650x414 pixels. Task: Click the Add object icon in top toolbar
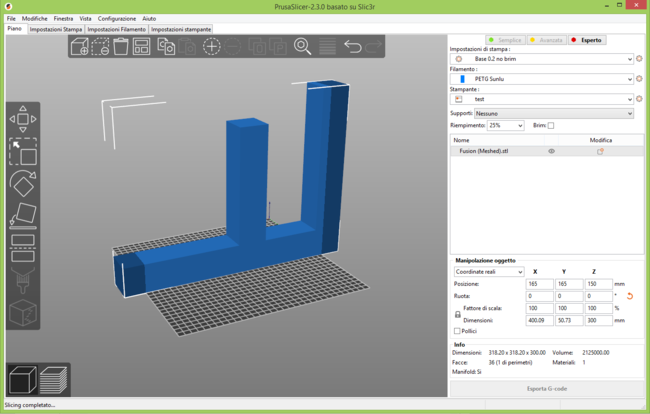(x=79, y=47)
